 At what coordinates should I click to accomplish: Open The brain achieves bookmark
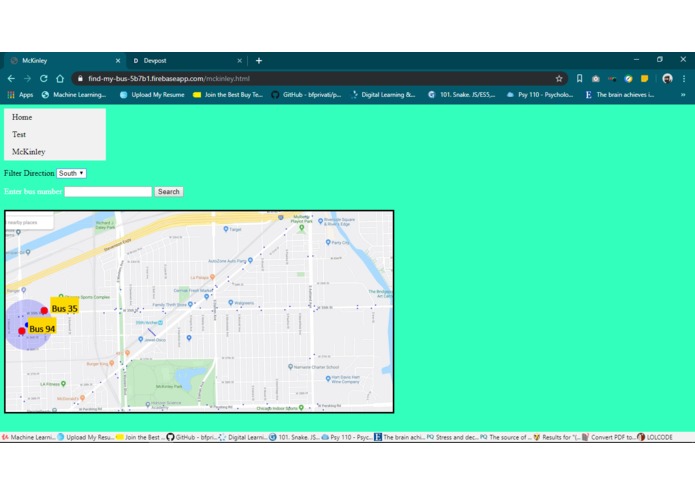click(620, 94)
